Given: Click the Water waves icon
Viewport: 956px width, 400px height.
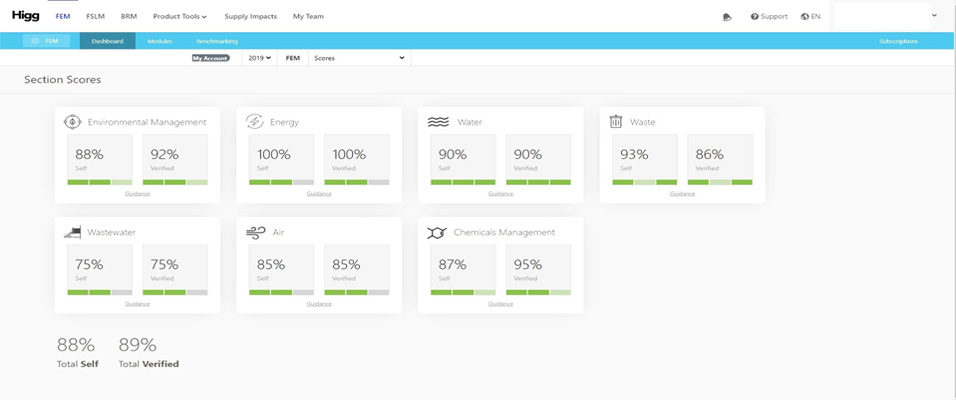Looking at the screenshot, I should [x=438, y=122].
